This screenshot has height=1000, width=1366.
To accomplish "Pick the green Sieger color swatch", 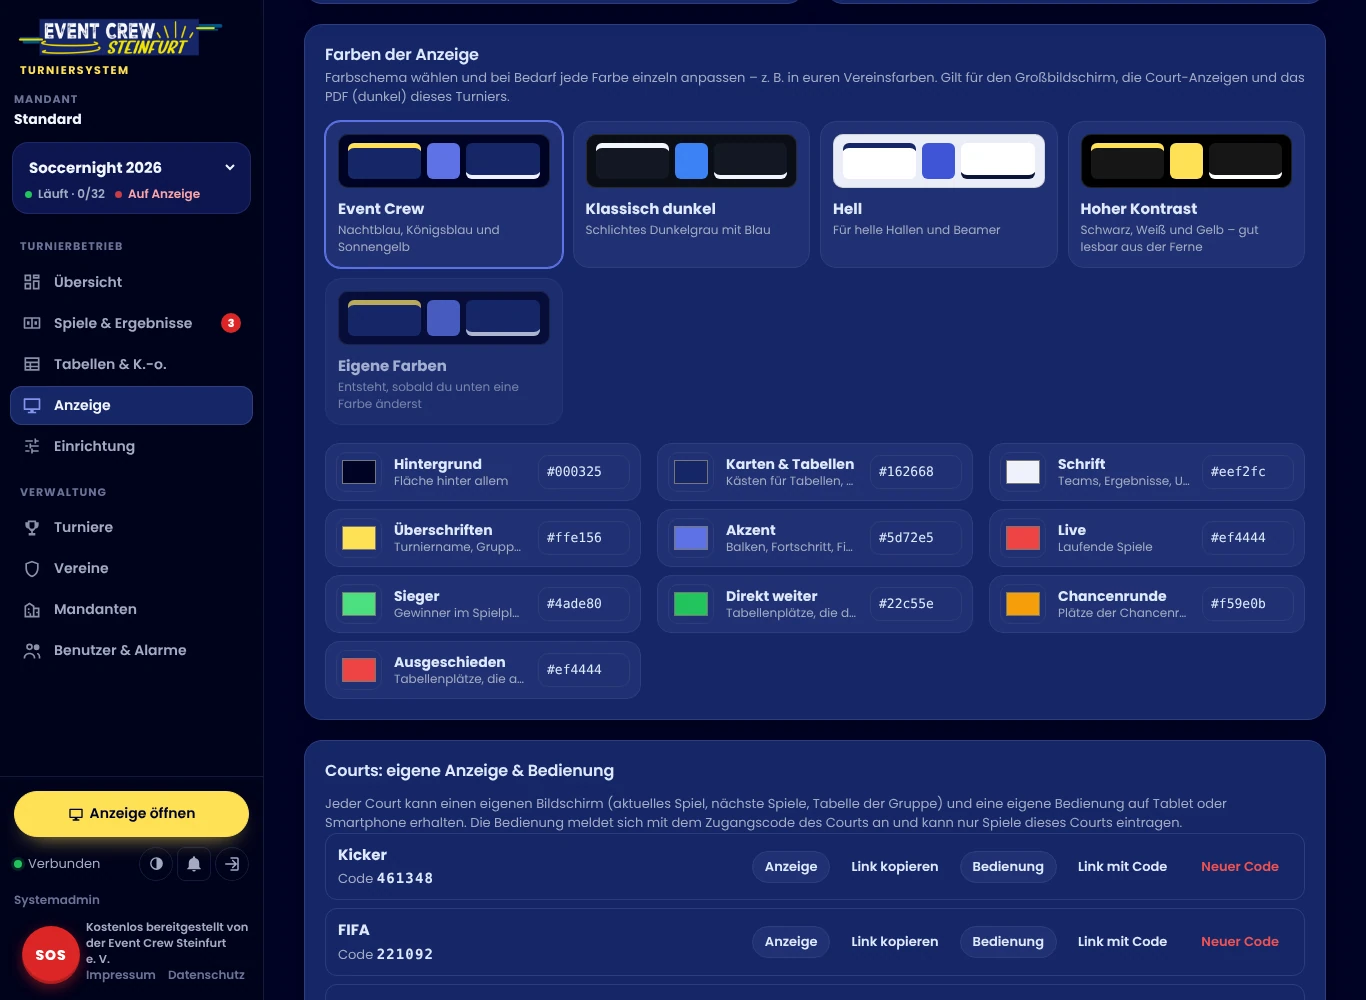I will tap(359, 604).
